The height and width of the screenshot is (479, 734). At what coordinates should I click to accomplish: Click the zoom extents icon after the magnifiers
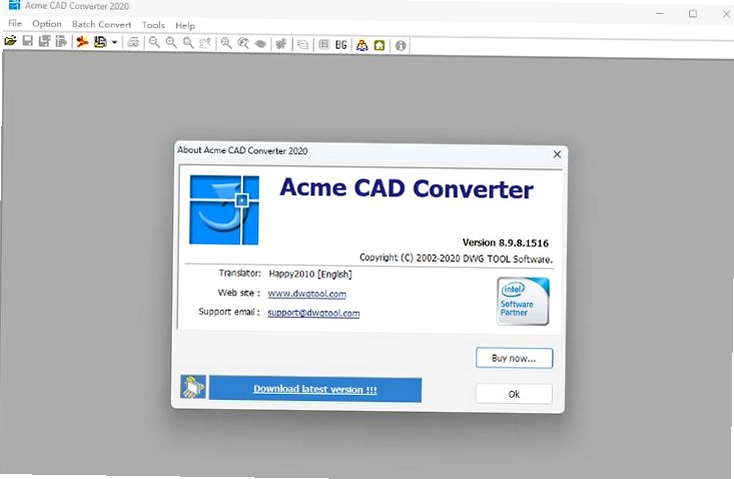205,44
